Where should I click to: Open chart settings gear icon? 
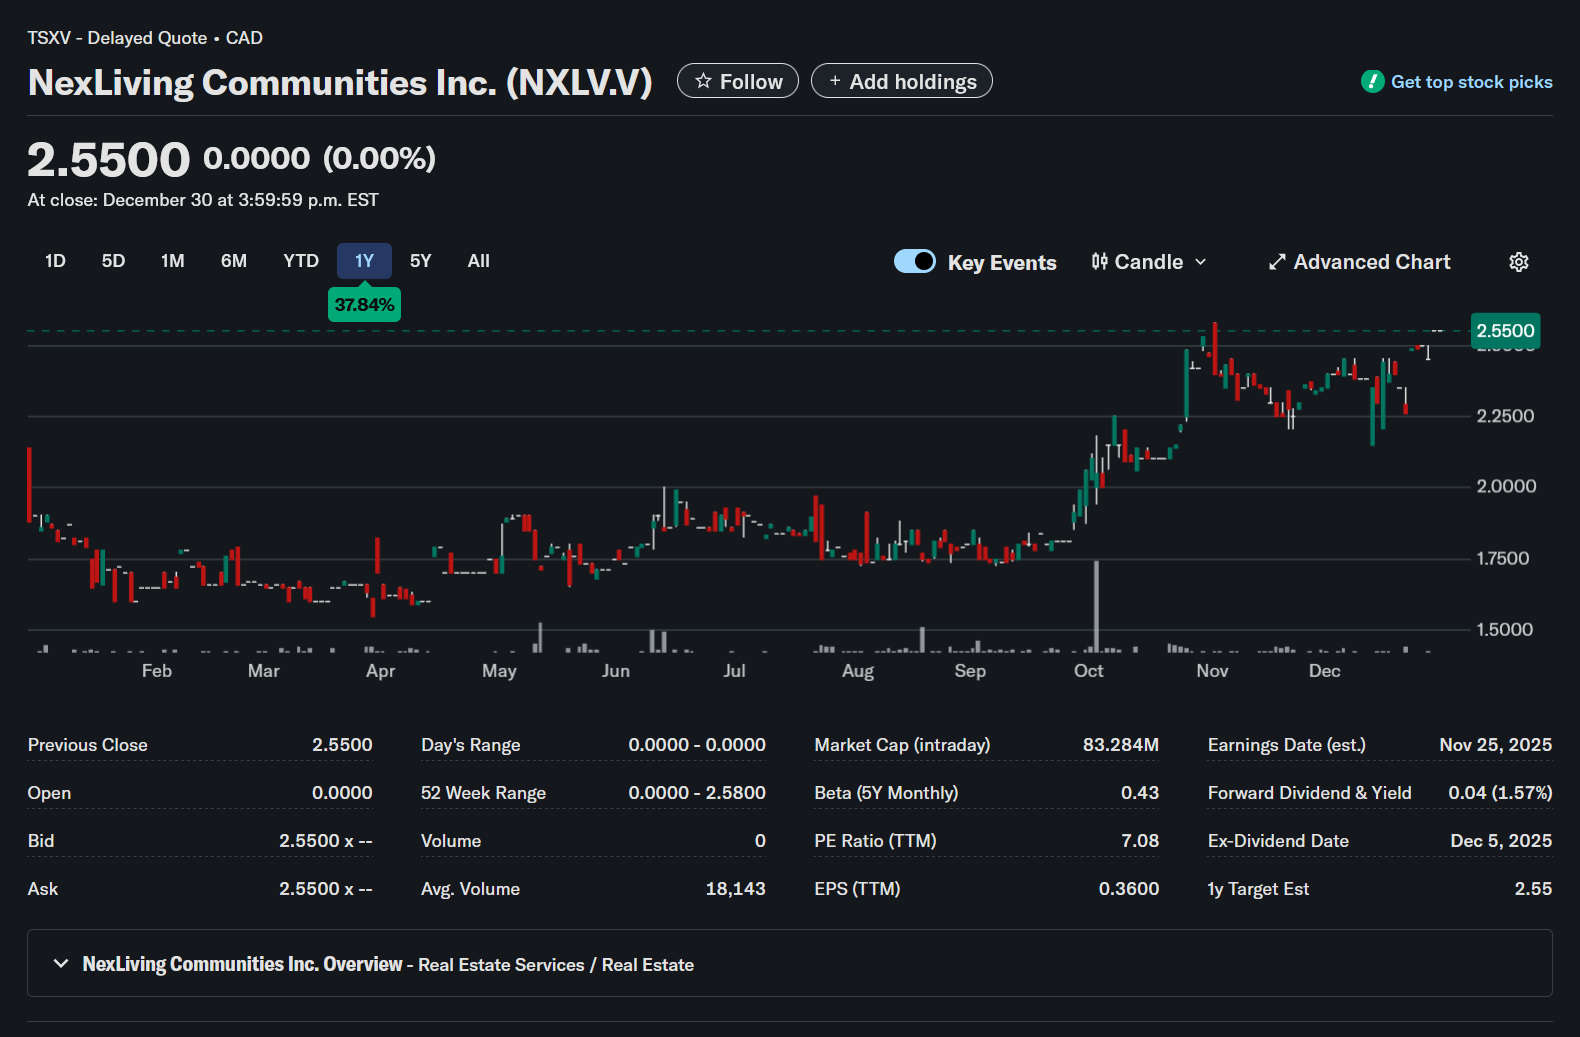(x=1518, y=262)
